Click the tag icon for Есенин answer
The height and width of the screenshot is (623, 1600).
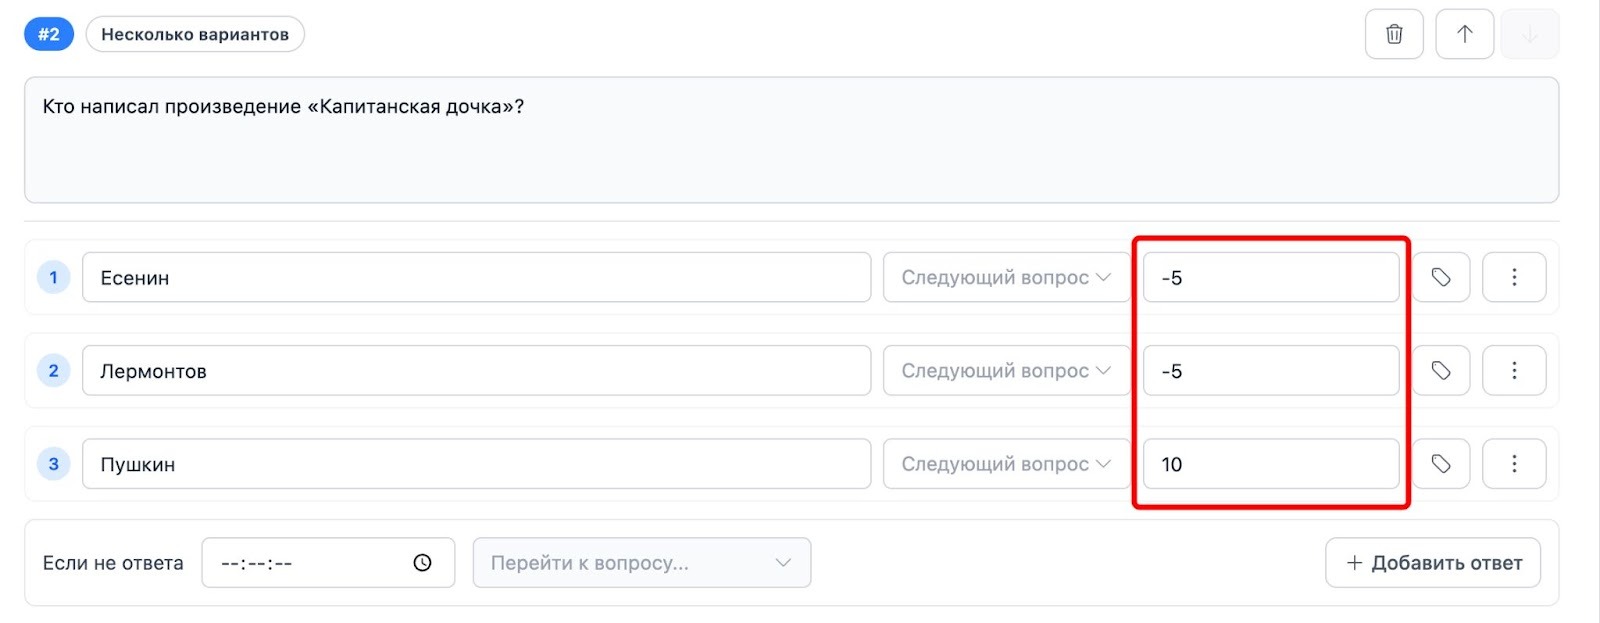[x=1440, y=277]
